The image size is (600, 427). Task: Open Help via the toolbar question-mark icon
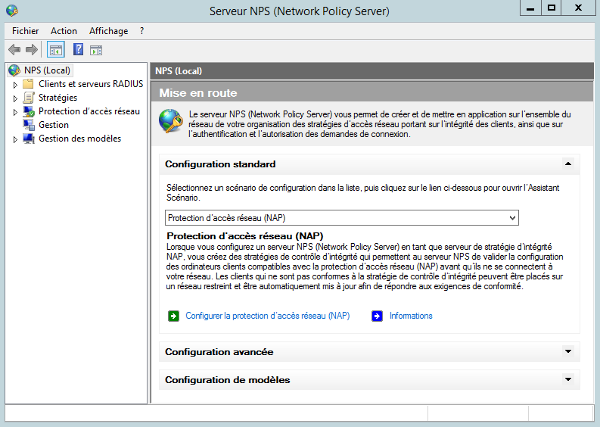[x=77, y=49]
